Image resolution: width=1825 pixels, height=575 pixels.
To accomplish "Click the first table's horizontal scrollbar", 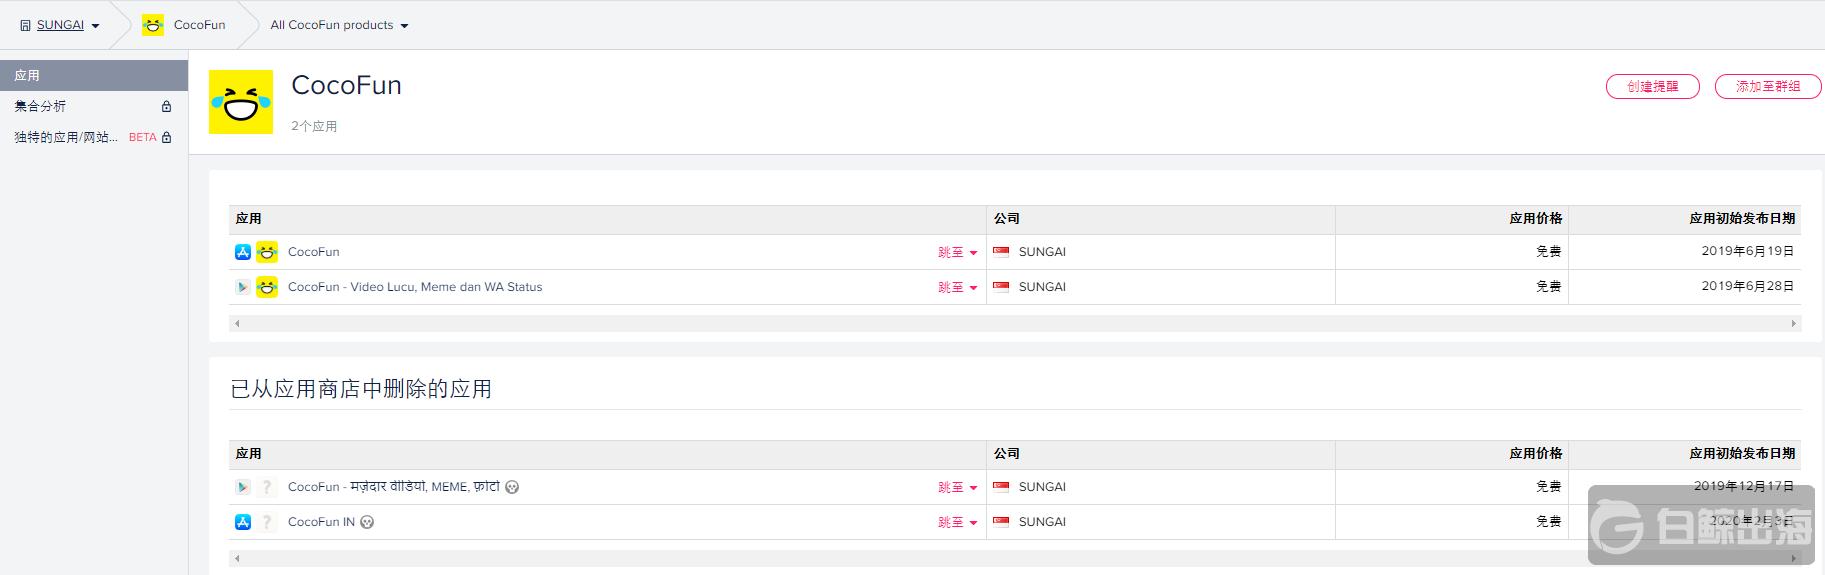I will [x=1014, y=323].
